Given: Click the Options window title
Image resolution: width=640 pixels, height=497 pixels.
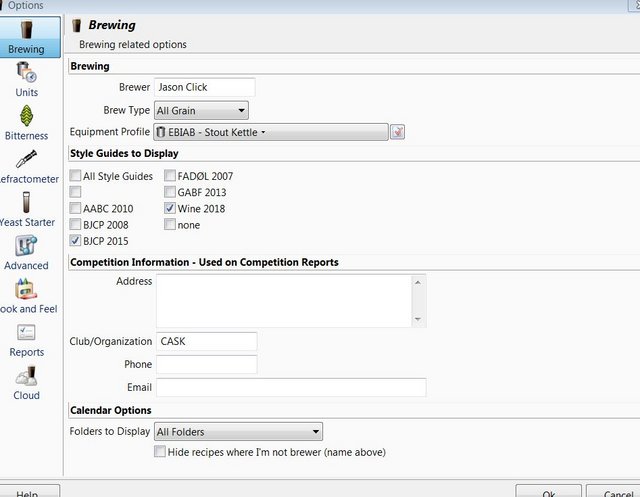Looking at the screenshot, I should coord(25,5).
